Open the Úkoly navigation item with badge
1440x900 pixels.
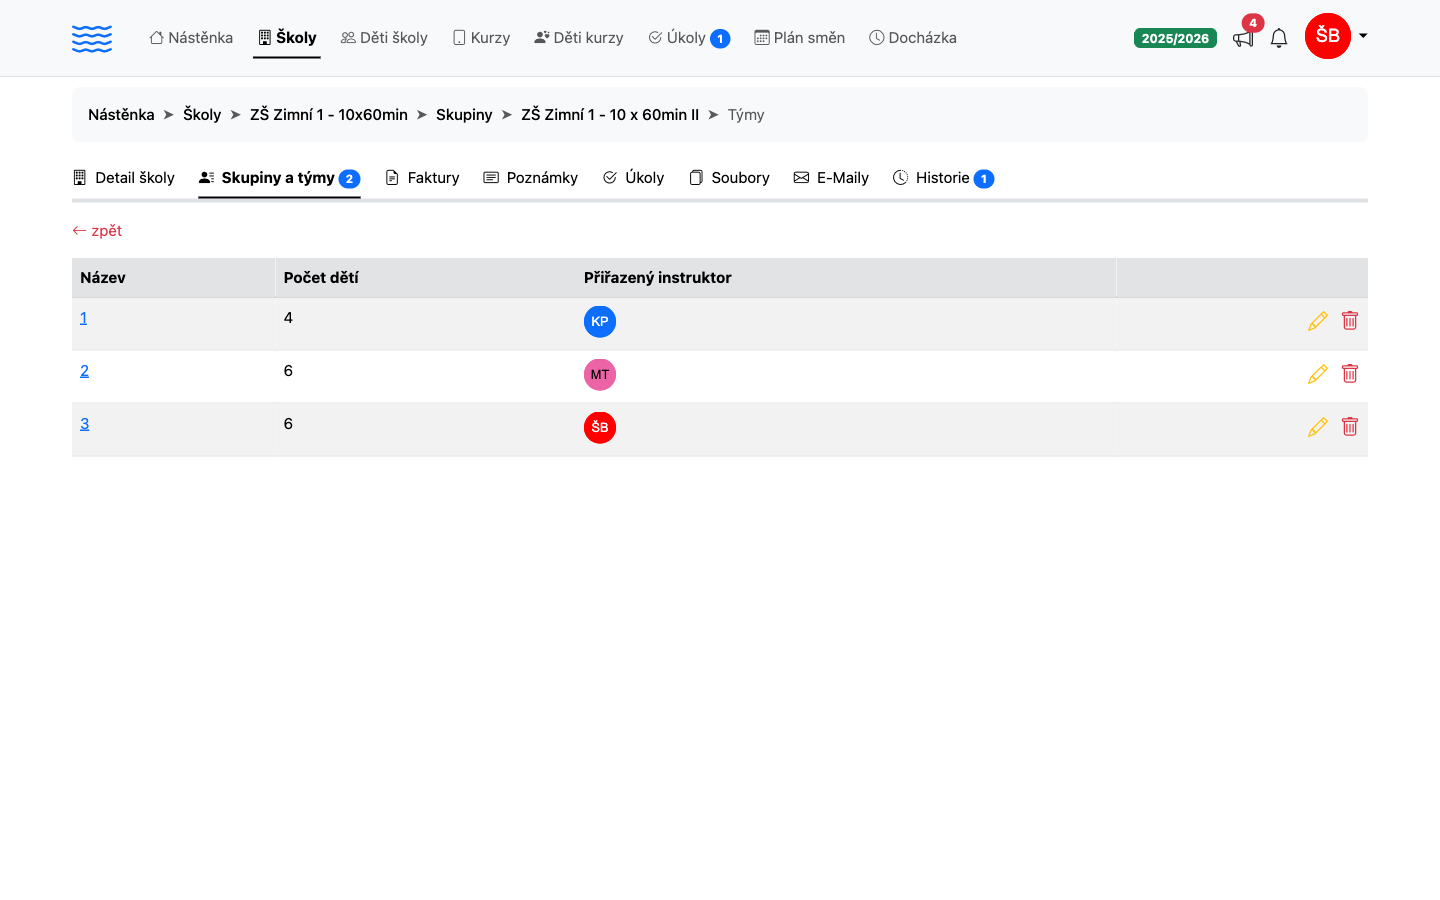click(x=689, y=38)
